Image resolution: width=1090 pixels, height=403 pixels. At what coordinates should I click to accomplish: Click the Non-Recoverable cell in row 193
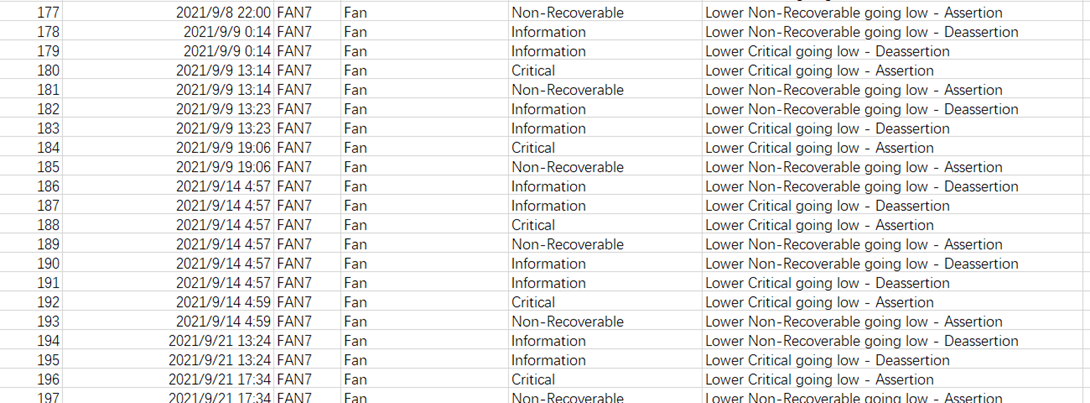click(x=567, y=322)
